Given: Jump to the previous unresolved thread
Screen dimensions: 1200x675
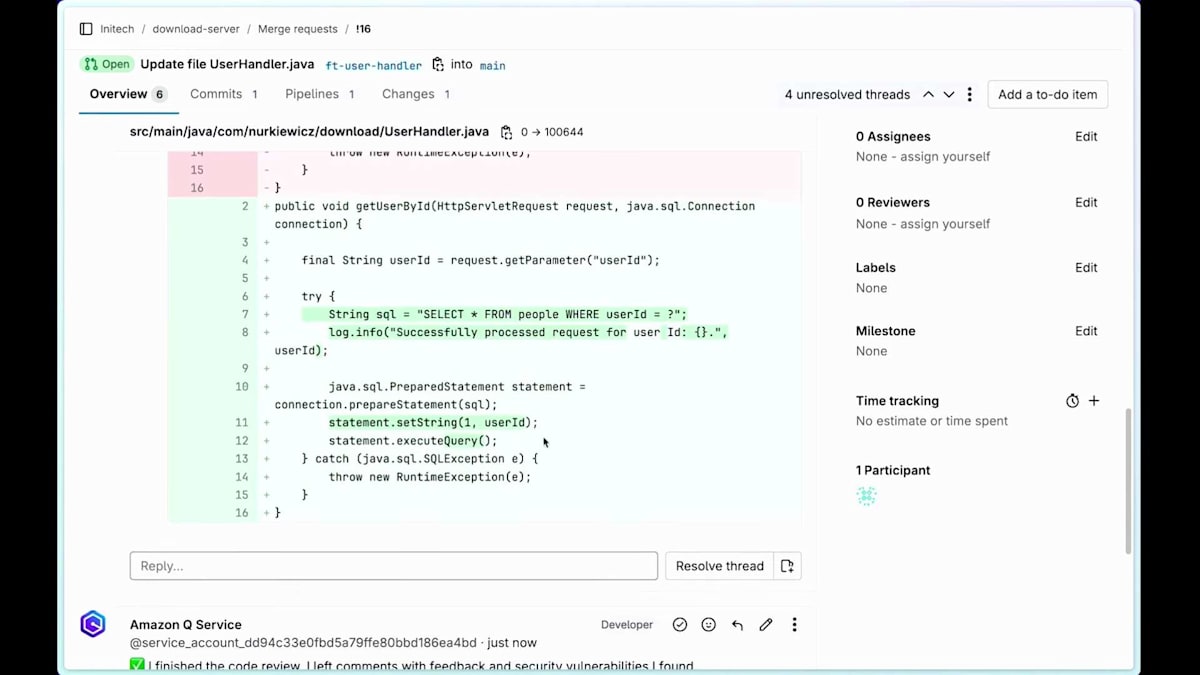Looking at the screenshot, I should point(928,94).
